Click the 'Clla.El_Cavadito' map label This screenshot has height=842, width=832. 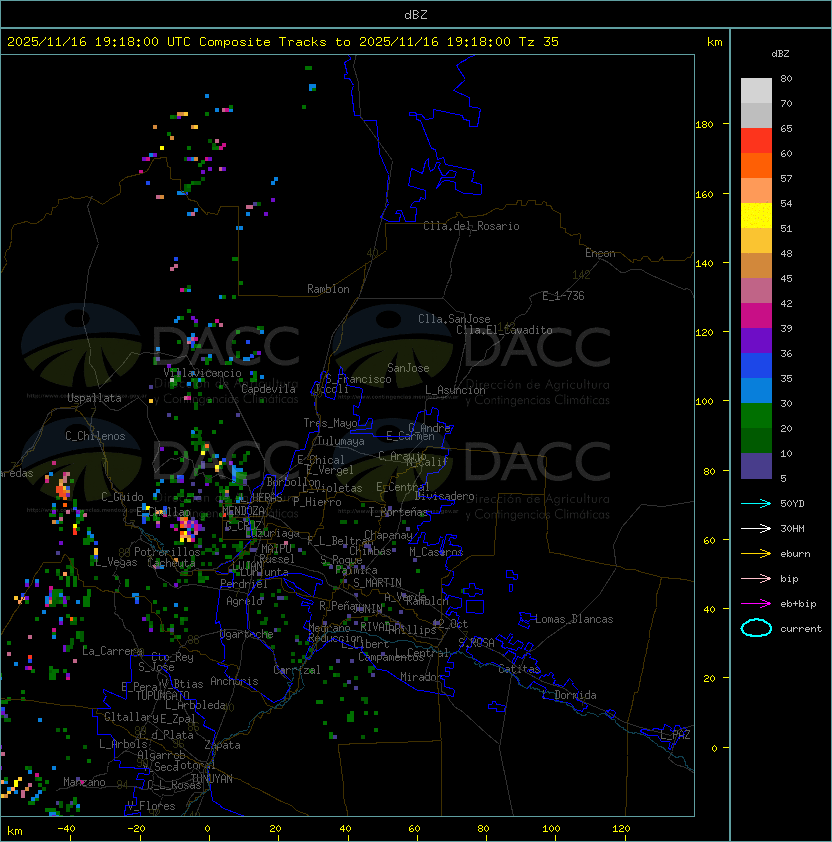click(x=504, y=330)
